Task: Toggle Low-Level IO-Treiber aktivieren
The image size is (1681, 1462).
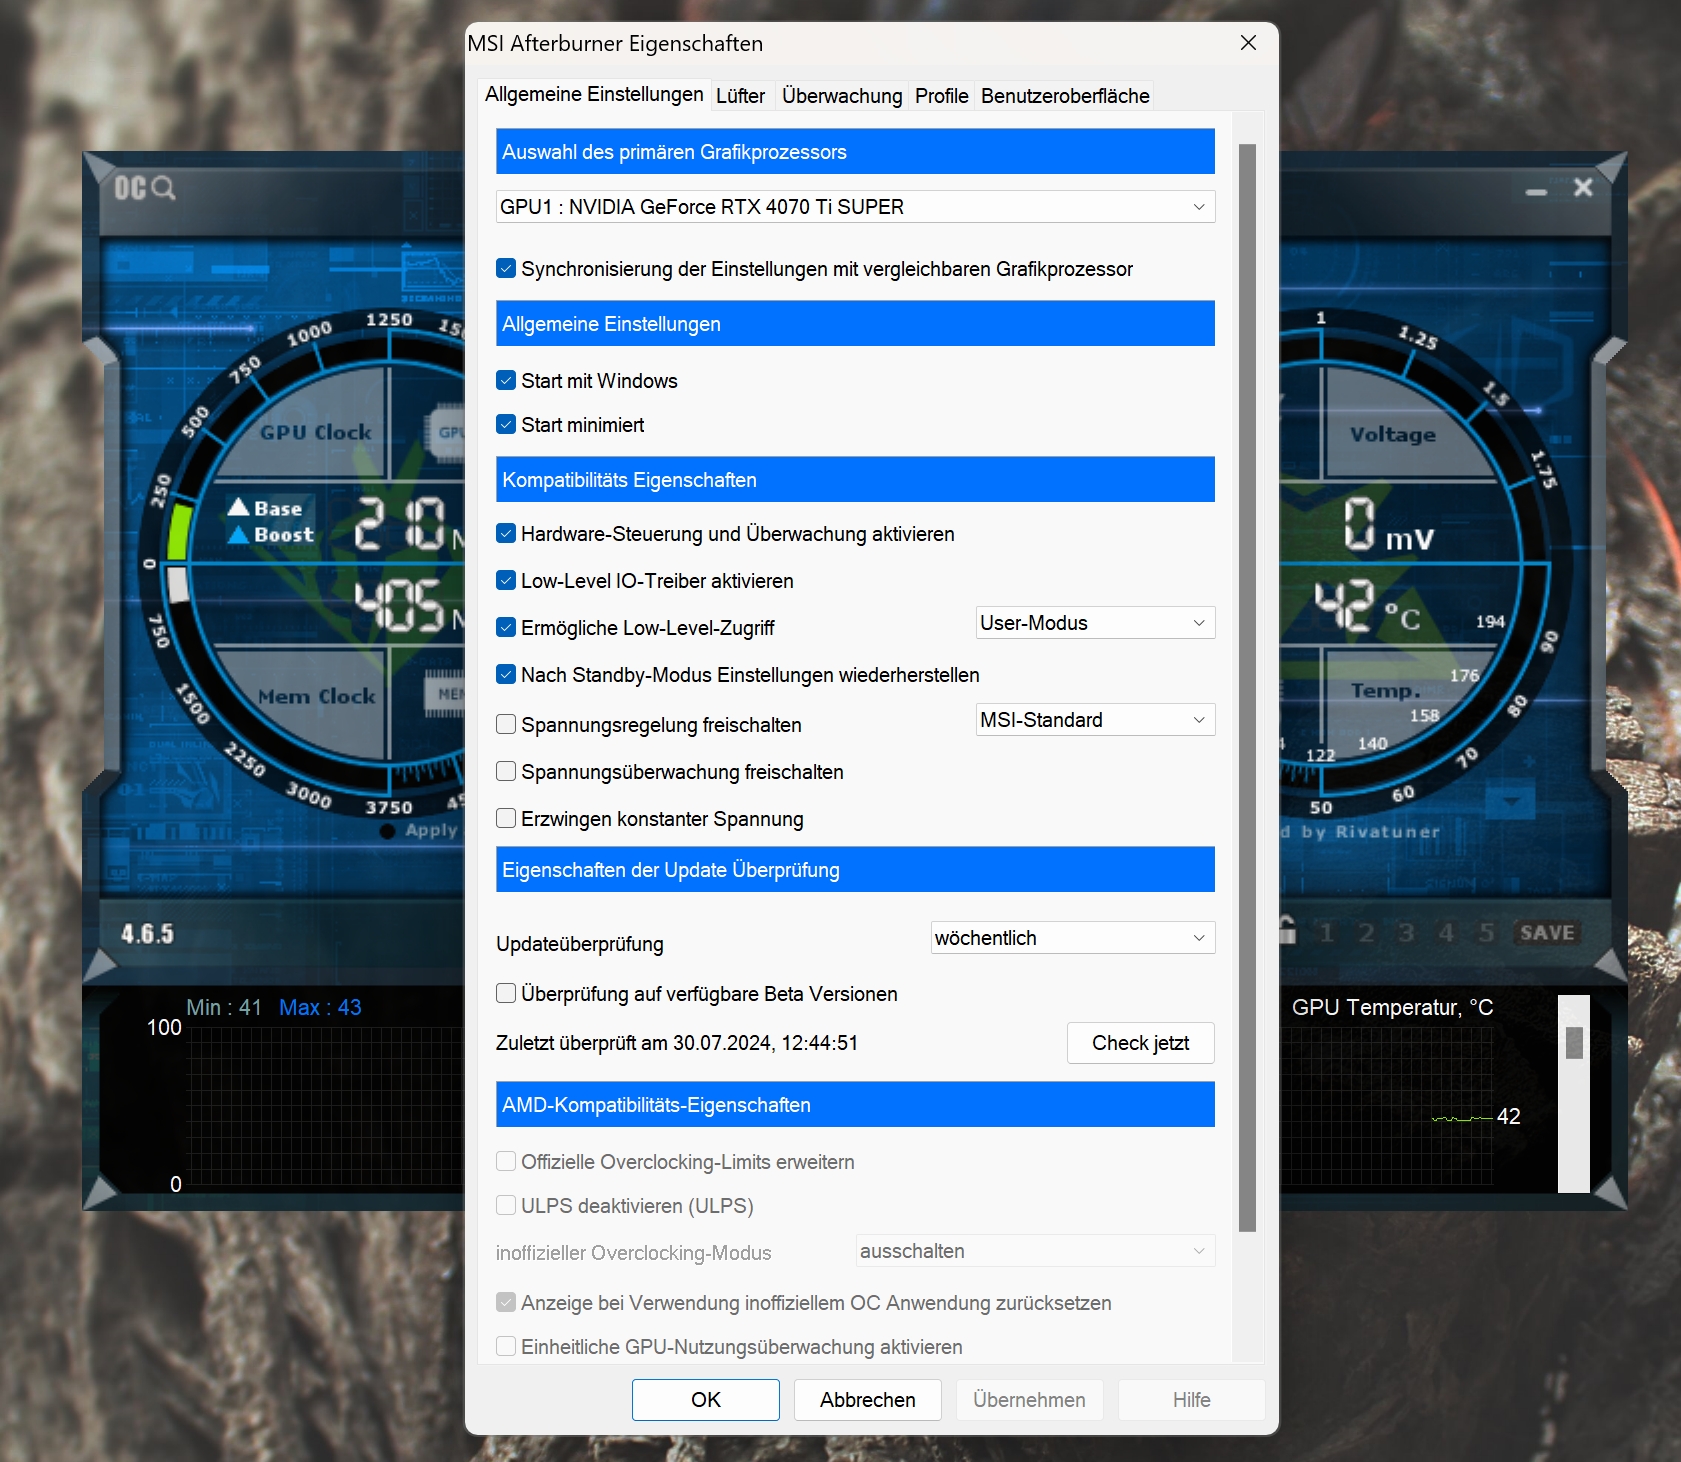Action: coord(506,580)
